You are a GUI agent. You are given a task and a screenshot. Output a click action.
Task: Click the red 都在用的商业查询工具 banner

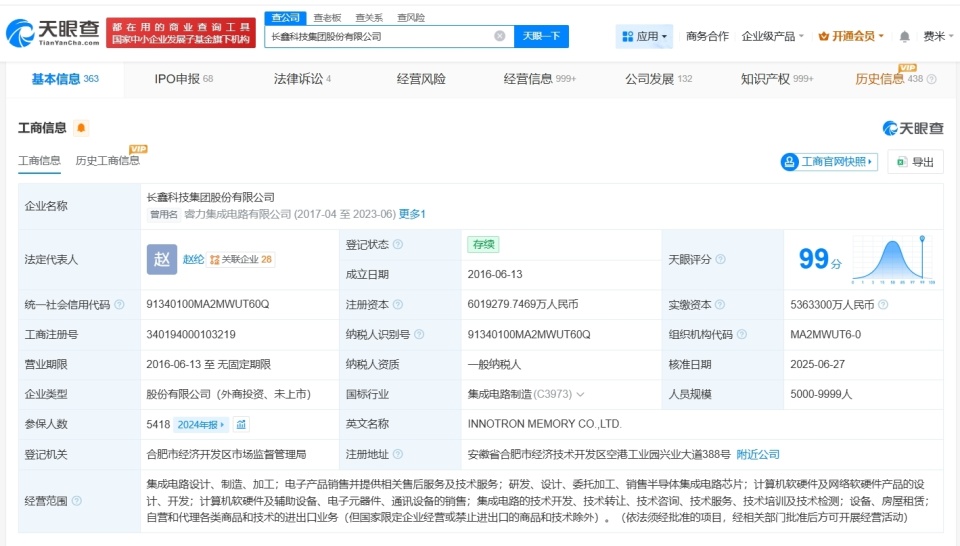181,33
